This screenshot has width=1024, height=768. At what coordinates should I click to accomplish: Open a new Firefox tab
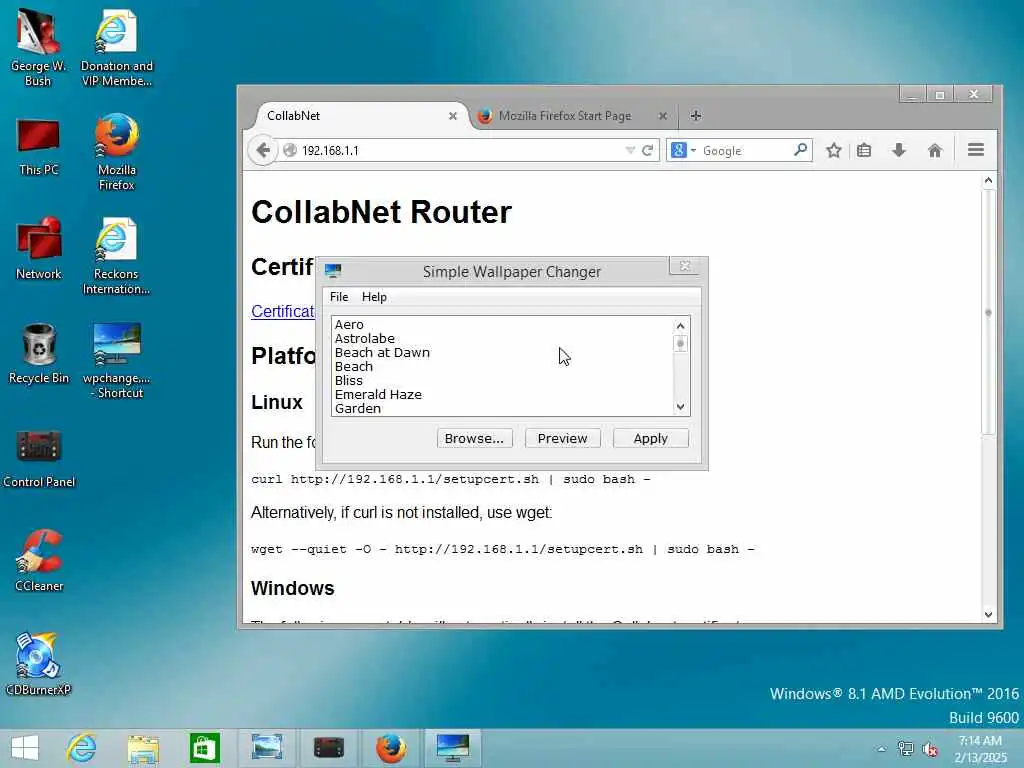click(x=696, y=116)
